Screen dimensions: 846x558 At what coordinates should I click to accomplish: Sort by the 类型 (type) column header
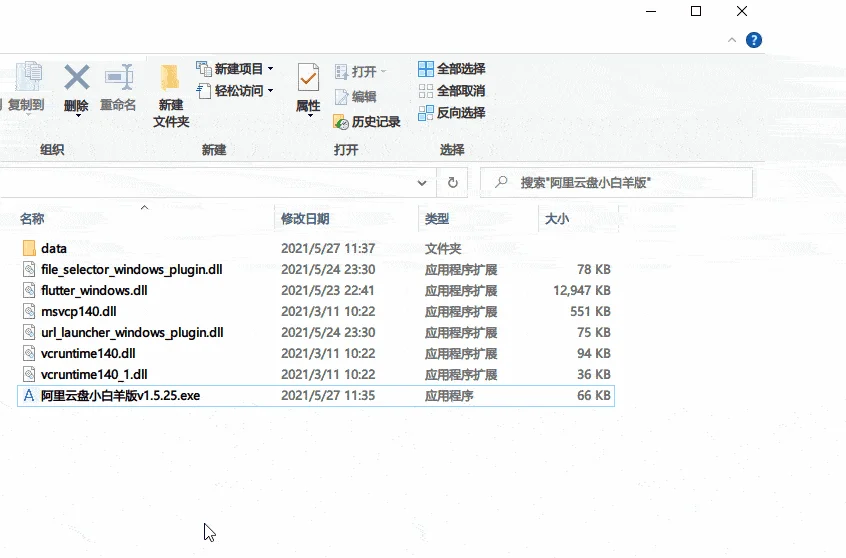(436, 219)
